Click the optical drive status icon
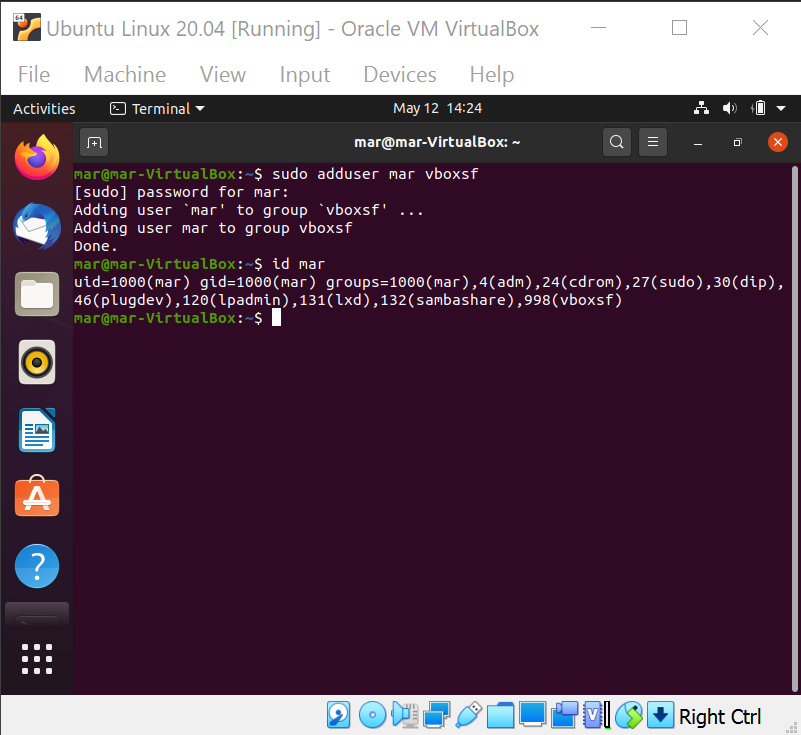The width and height of the screenshot is (801, 735). 372,715
